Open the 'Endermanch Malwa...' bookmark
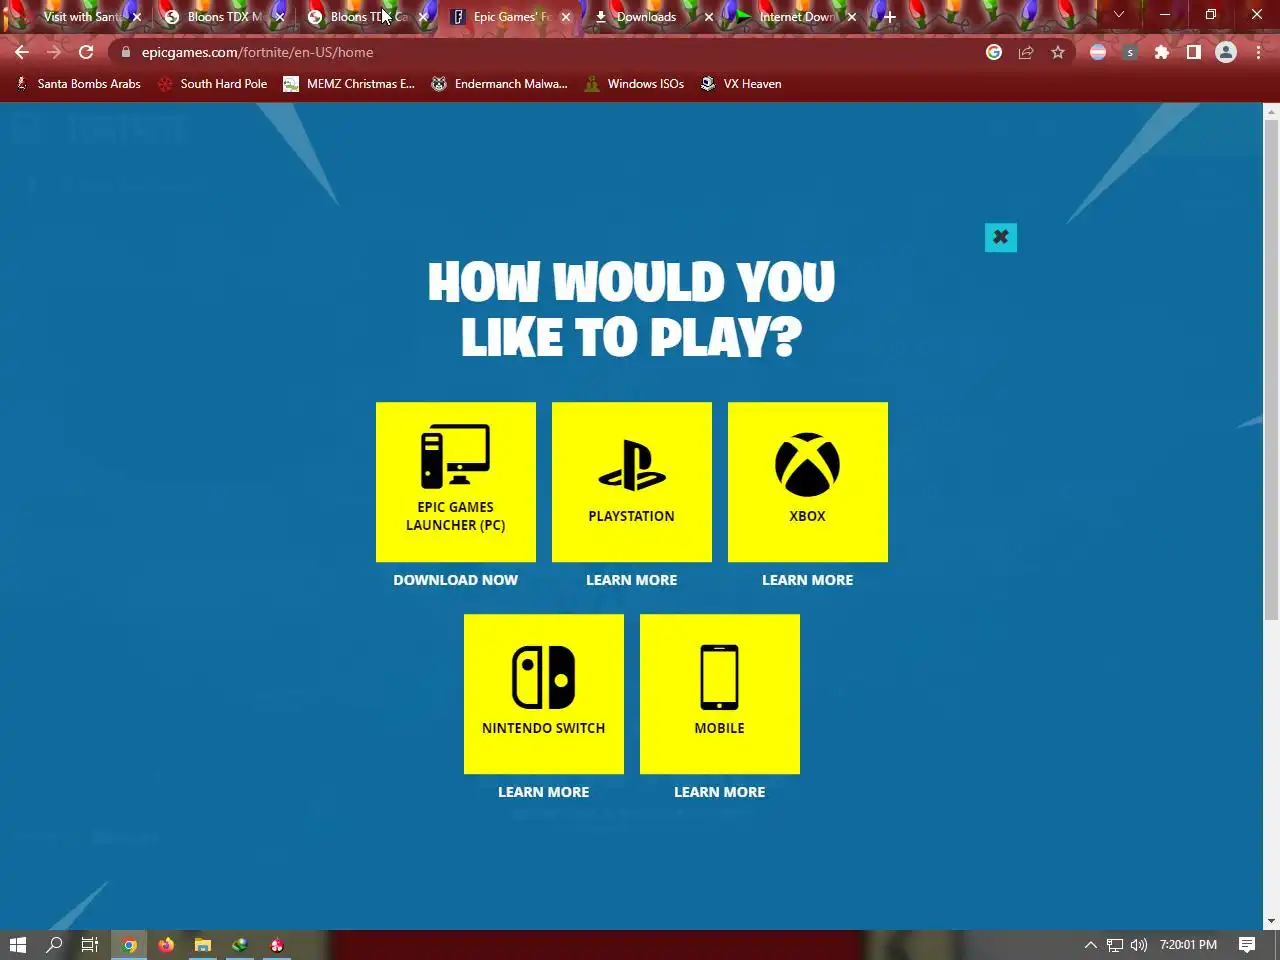Screen dimensions: 1280x960 499,84
